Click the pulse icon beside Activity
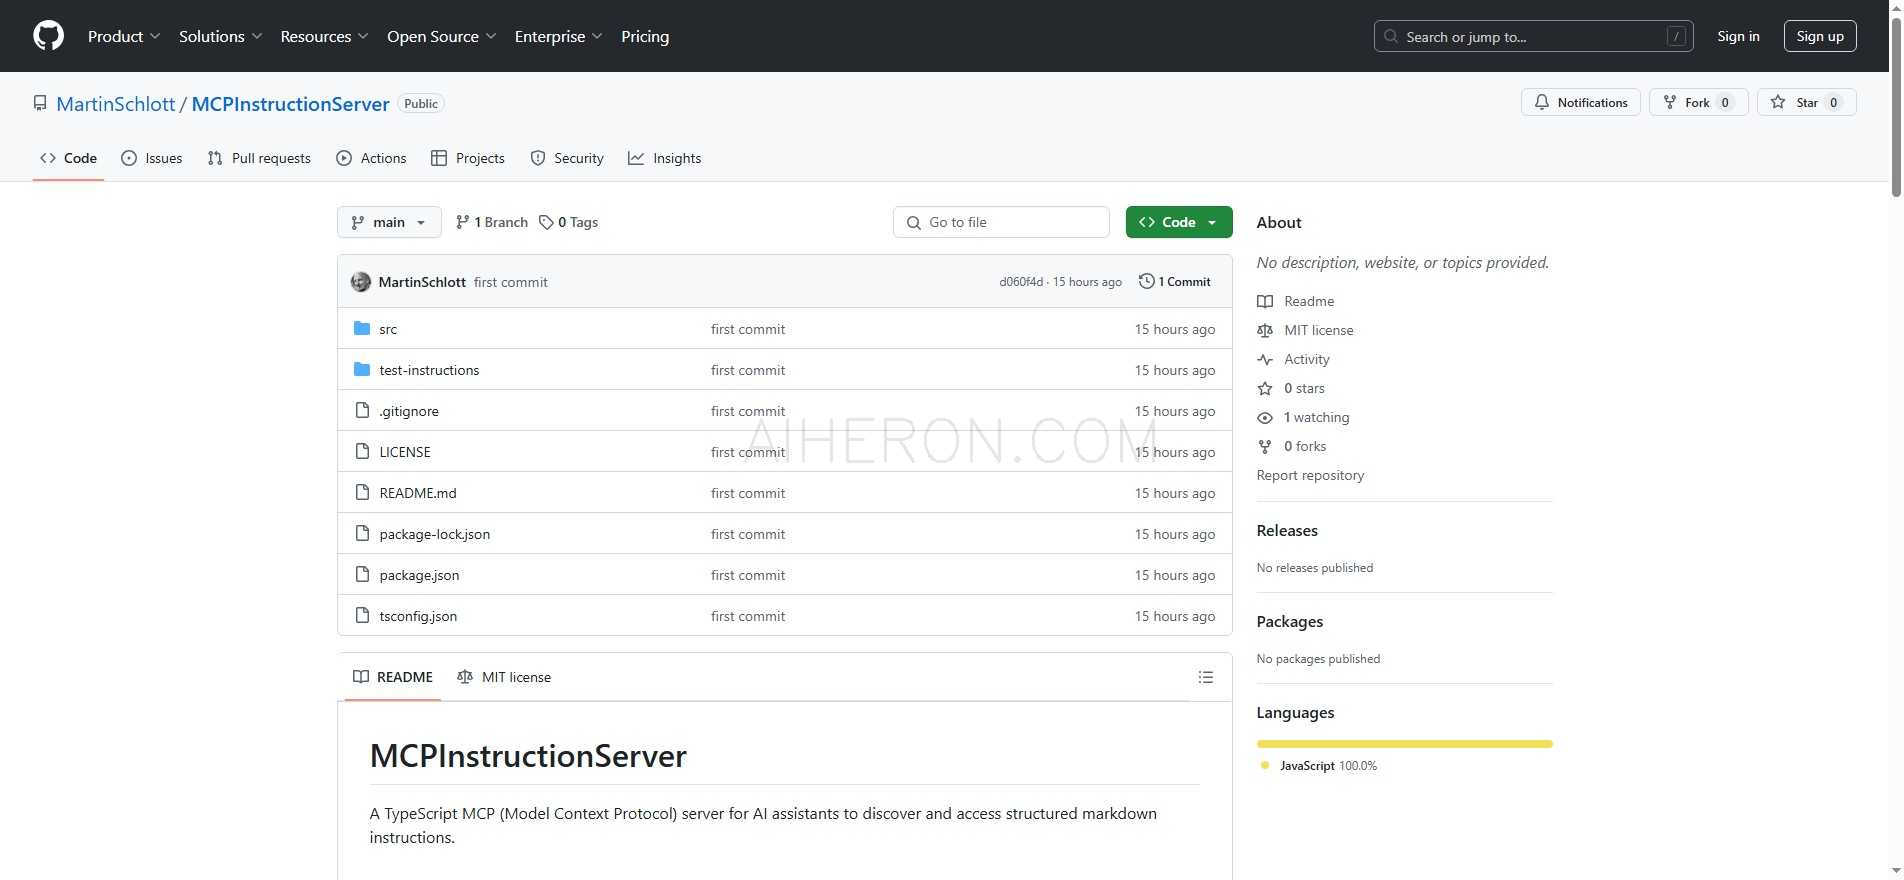This screenshot has height=880, width=1904. pyautogui.click(x=1265, y=359)
